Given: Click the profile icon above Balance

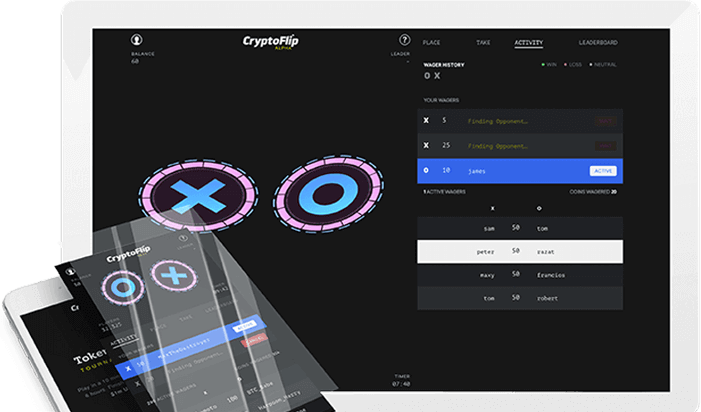Looking at the screenshot, I should [x=136, y=39].
